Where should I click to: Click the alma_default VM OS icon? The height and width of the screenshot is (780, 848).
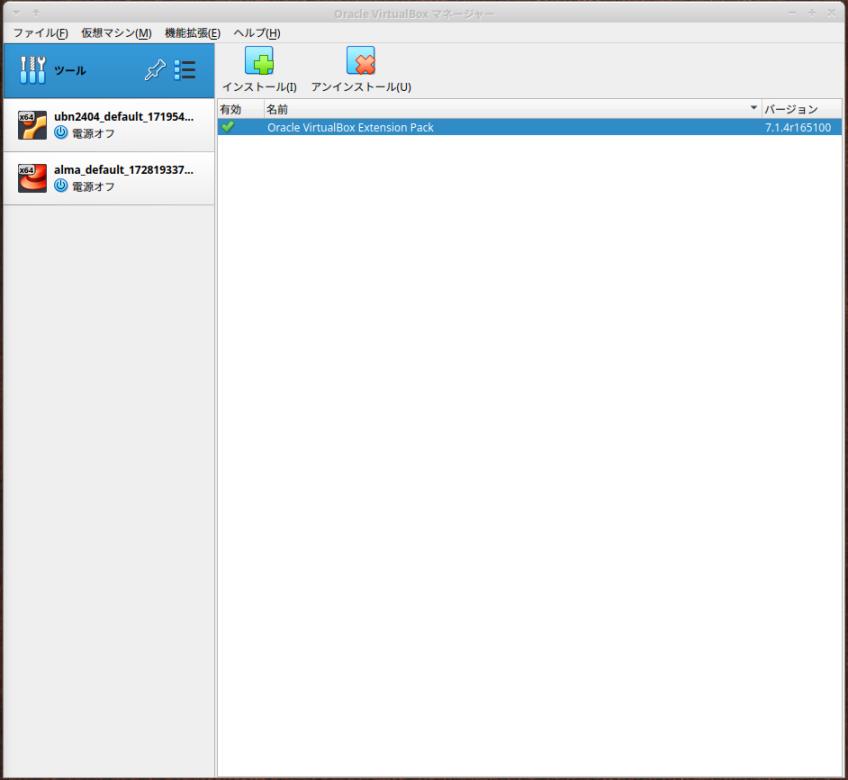coord(32,178)
